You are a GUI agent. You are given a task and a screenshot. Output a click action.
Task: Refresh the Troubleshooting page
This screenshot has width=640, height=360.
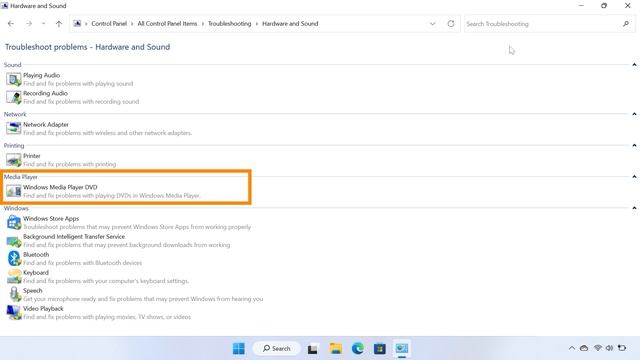coord(451,24)
